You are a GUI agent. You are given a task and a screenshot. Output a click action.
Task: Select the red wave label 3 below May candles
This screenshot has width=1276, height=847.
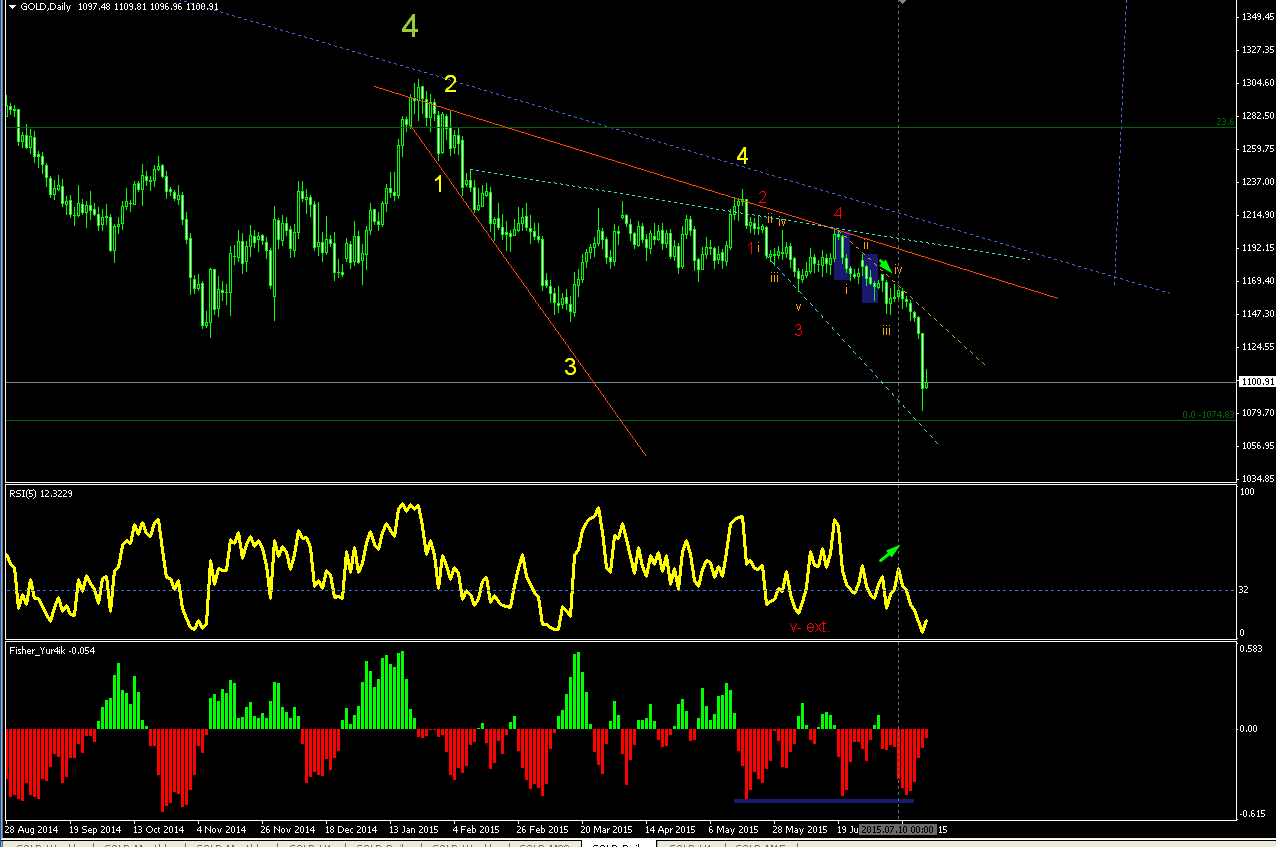[x=798, y=330]
